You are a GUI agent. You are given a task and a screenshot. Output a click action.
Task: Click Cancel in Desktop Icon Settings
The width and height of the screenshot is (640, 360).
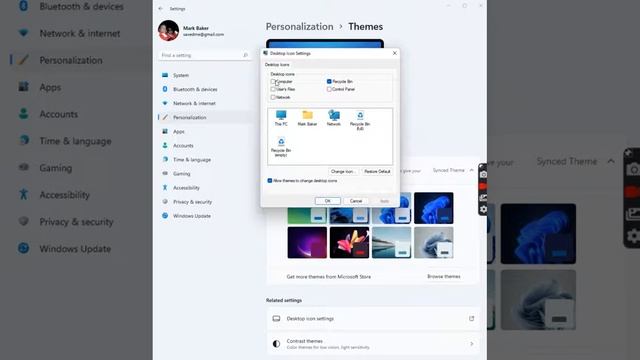[x=356, y=201]
